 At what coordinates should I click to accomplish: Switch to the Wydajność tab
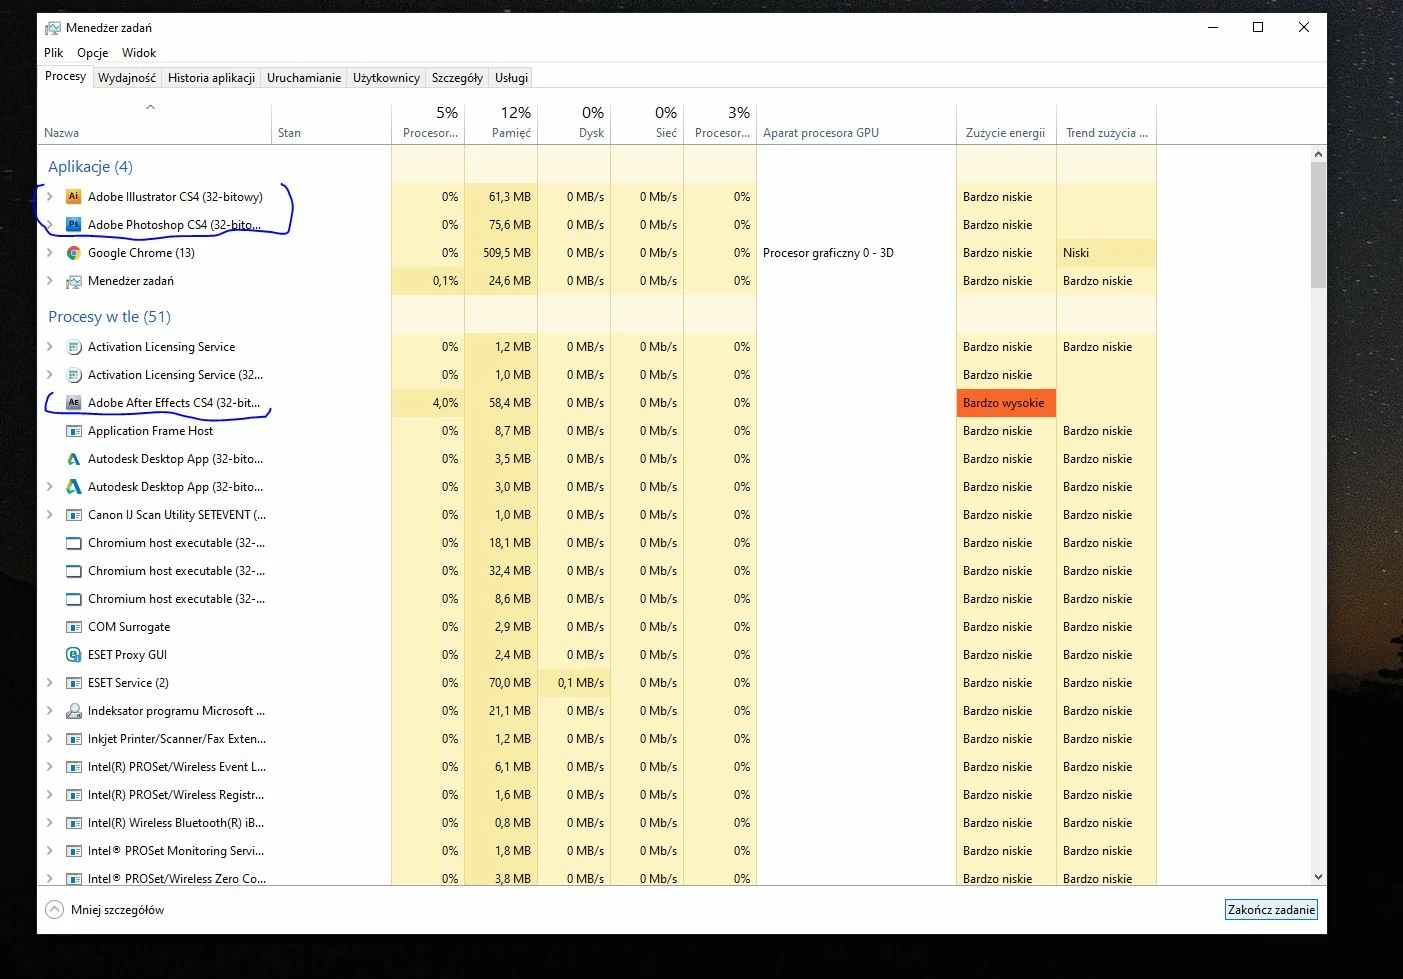click(x=127, y=78)
